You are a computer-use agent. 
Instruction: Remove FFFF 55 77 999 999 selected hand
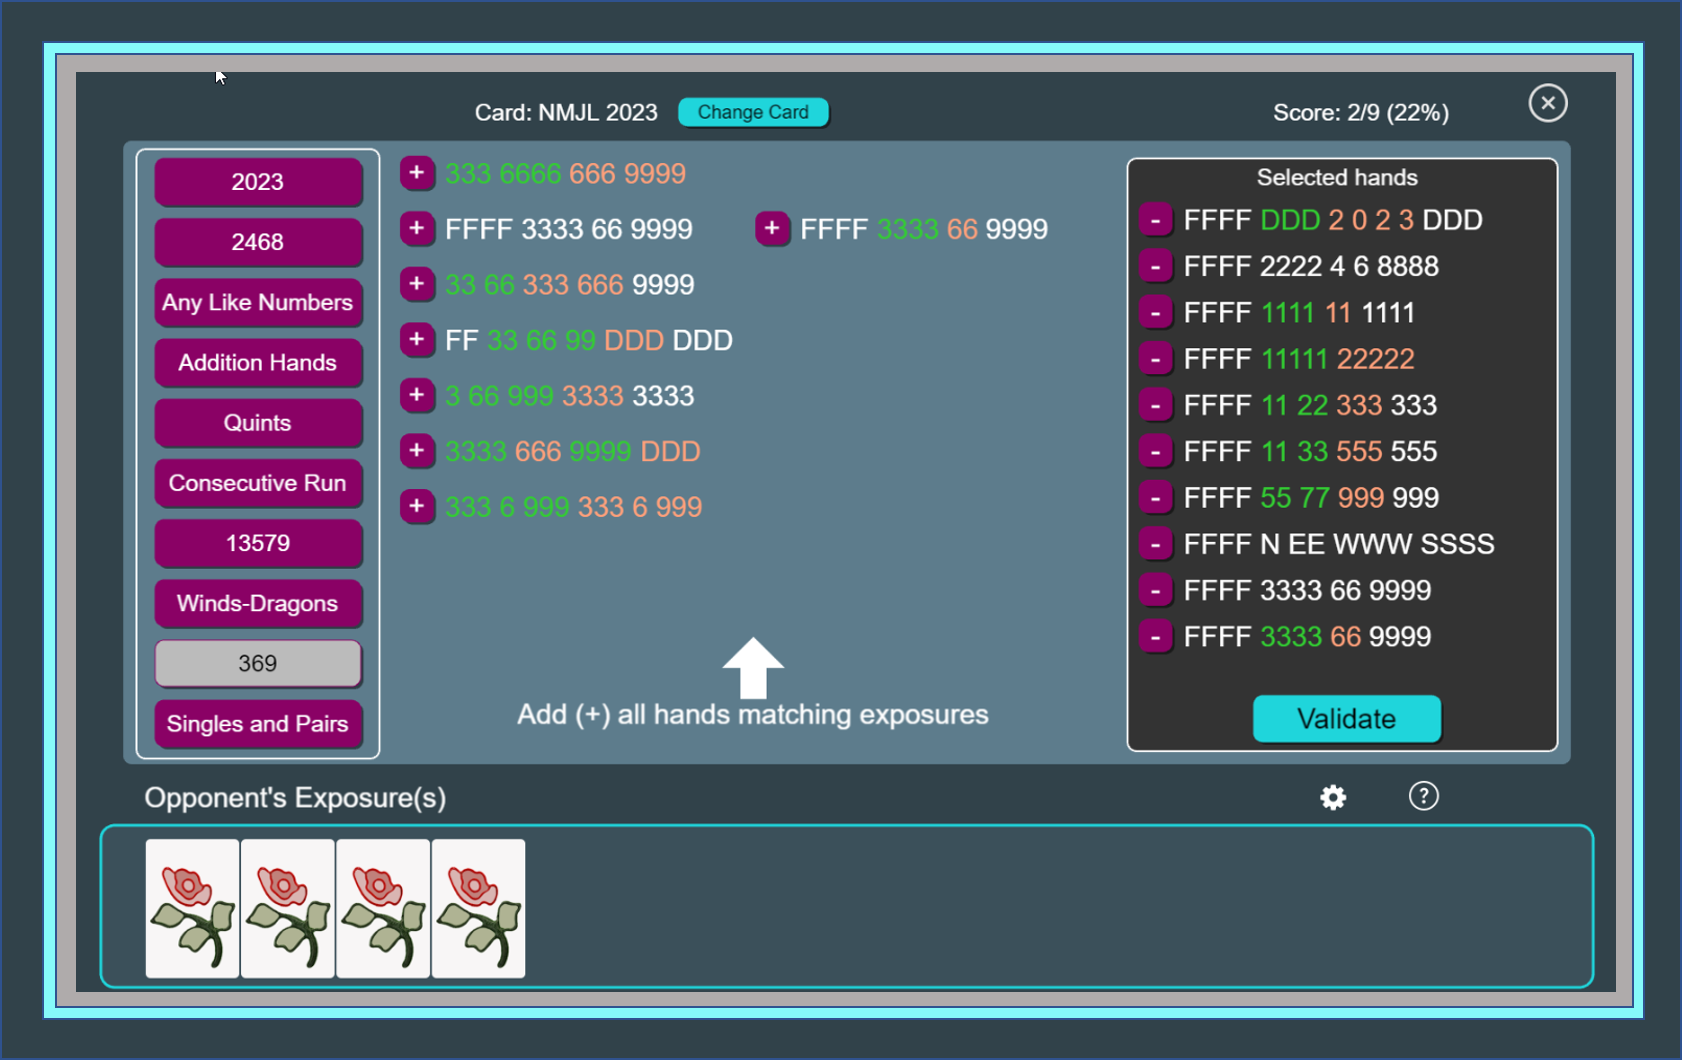[1156, 498]
